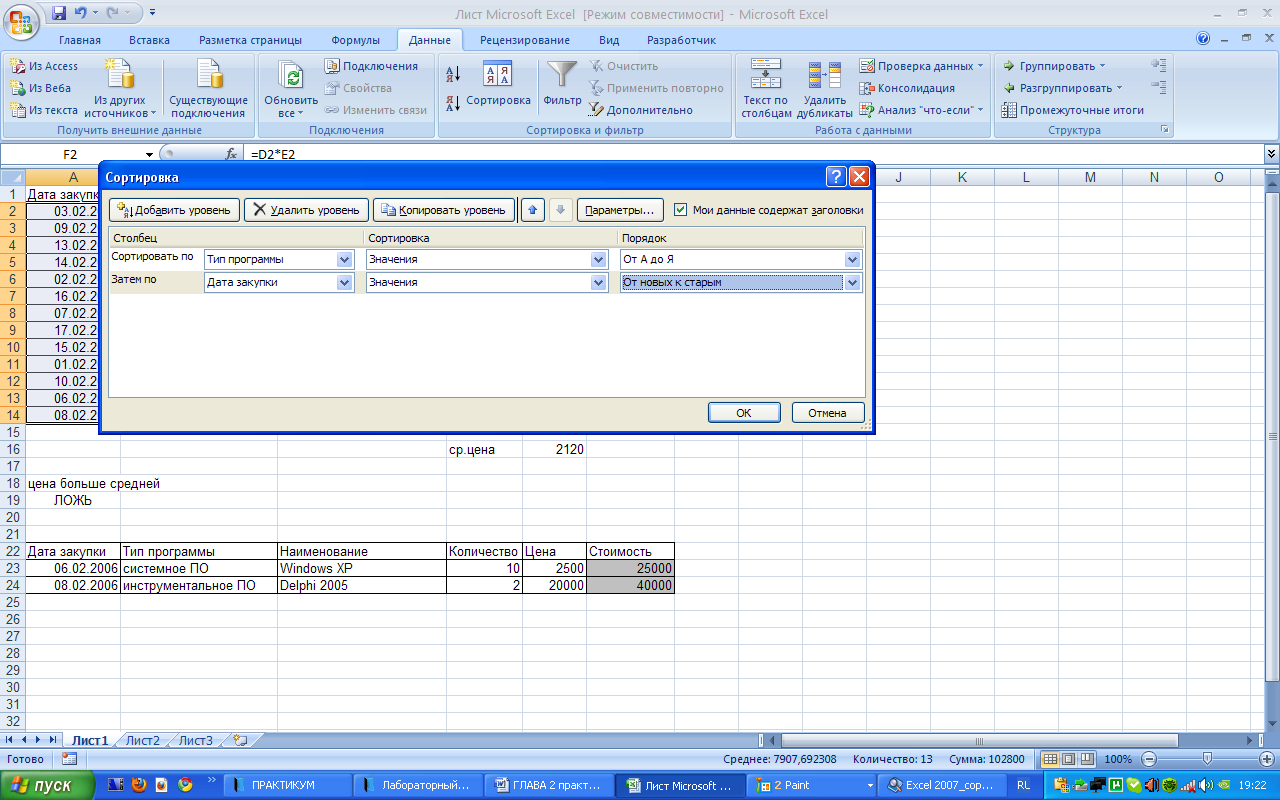Screen dimensions: 1280x800
Task: Click Копировать уровень button
Action: pyautogui.click(x=444, y=210)
